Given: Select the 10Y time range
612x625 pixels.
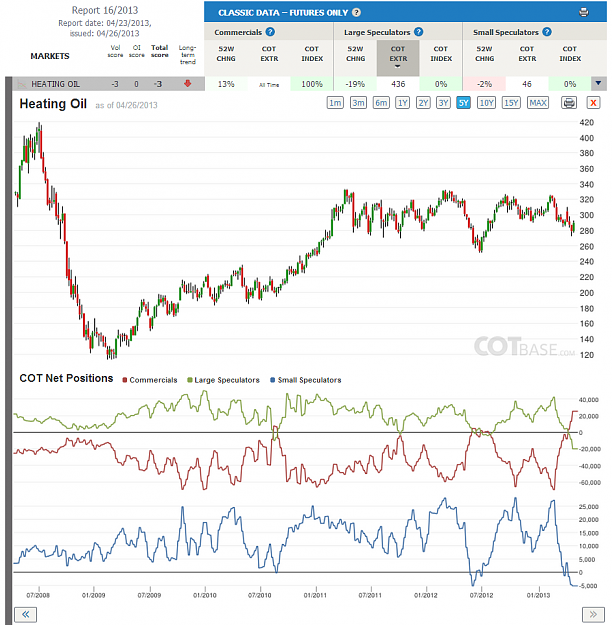Looking at the screenshot, I should click(x=486, y=103).
